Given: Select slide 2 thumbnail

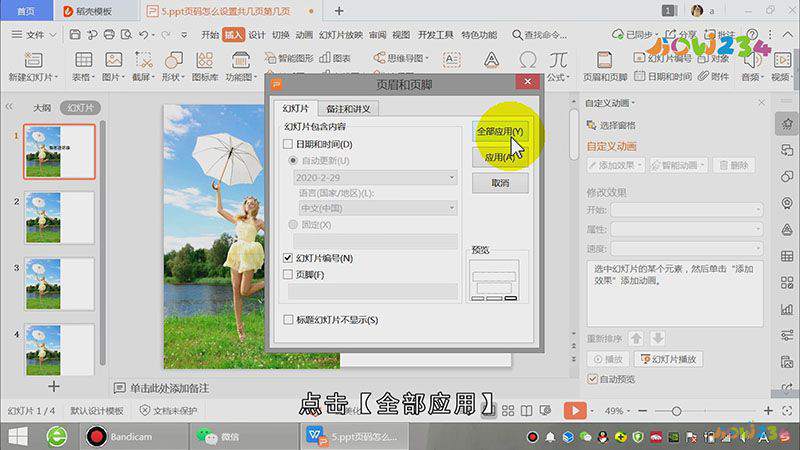Looking at the screenshot, I should (59, 218).
